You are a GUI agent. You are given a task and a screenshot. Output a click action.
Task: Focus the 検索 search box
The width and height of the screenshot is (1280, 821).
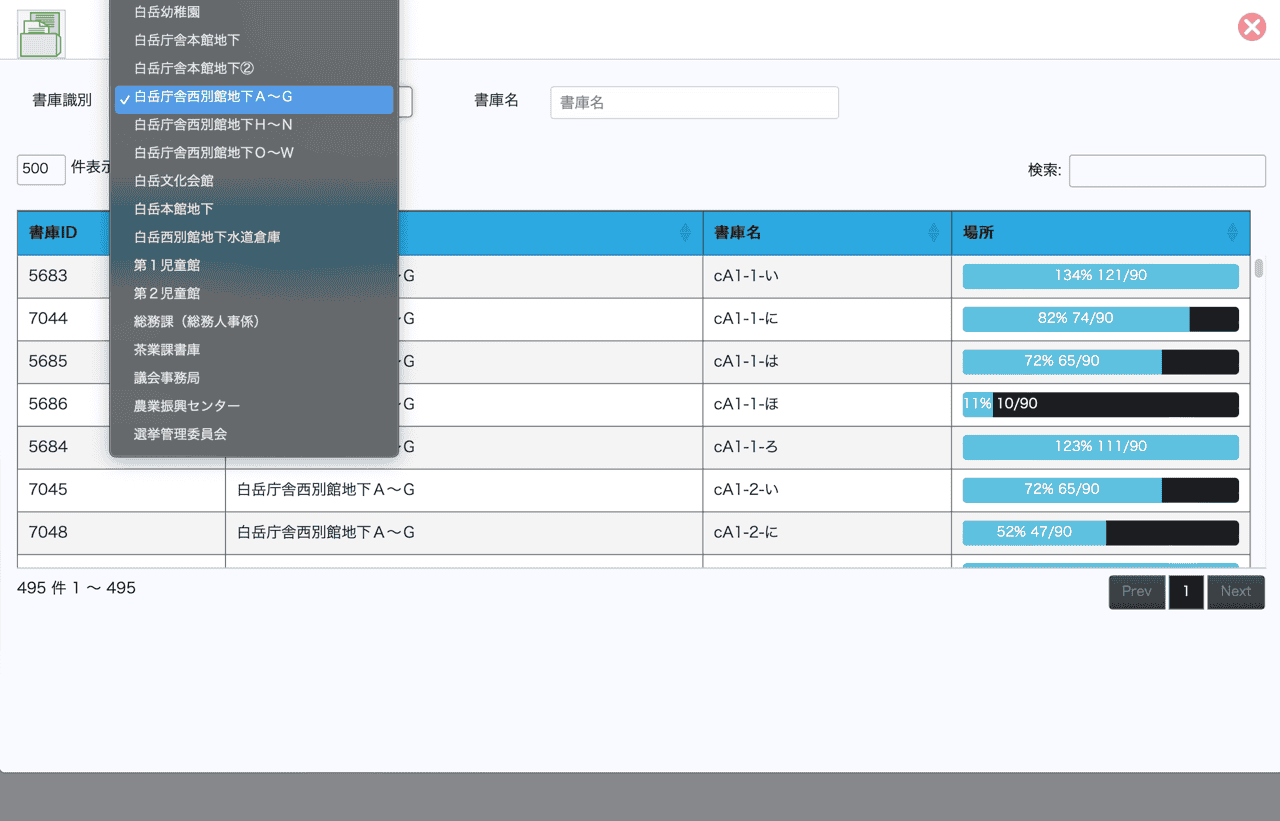pos(1166,171)
